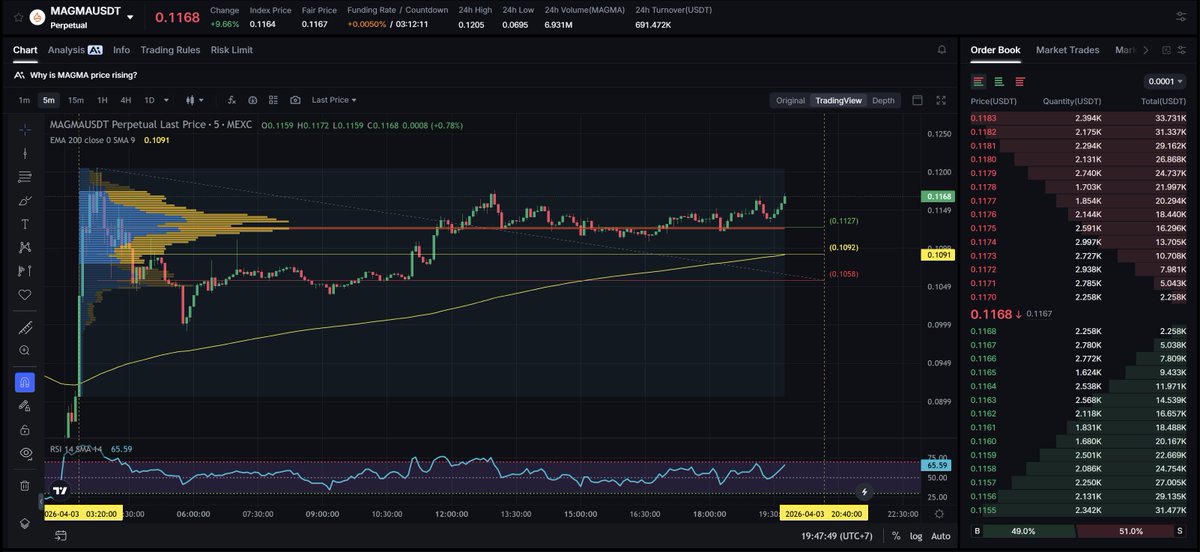The height and width of the screenshot is (552, 1200).
Task: Activate the zoom in tool
Action: click(25, 350)
